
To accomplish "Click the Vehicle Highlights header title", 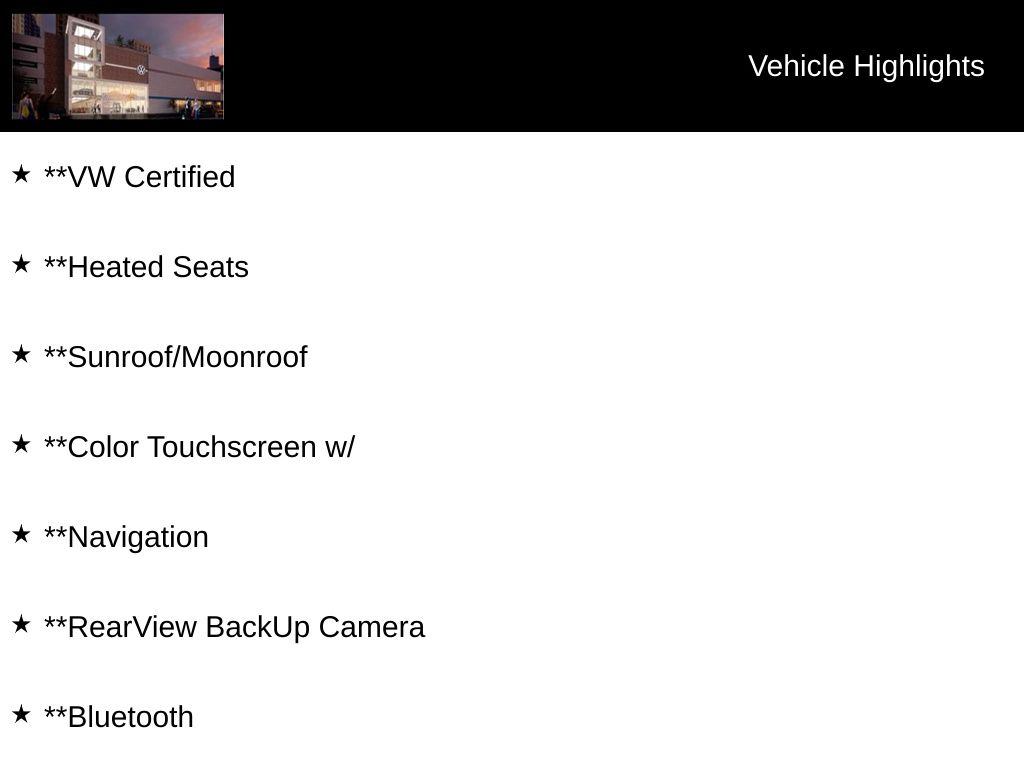I will pos(866,66).
